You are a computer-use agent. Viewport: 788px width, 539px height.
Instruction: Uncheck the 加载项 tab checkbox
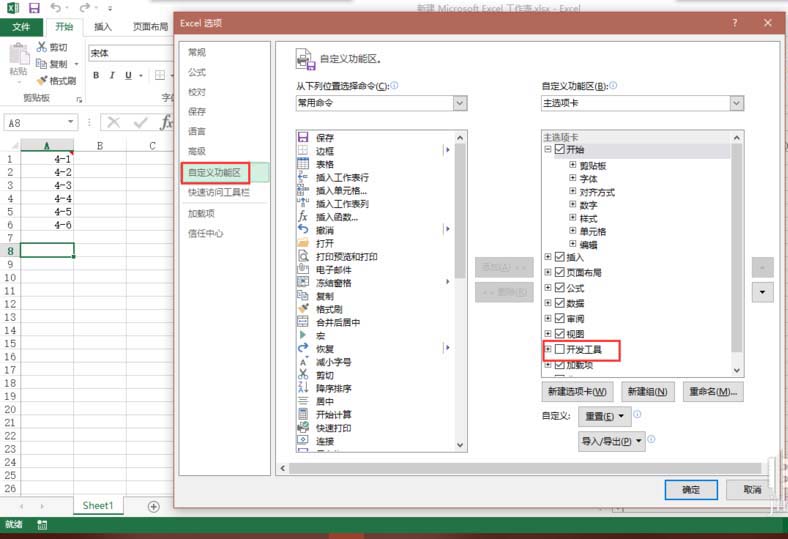pos(560,365)
